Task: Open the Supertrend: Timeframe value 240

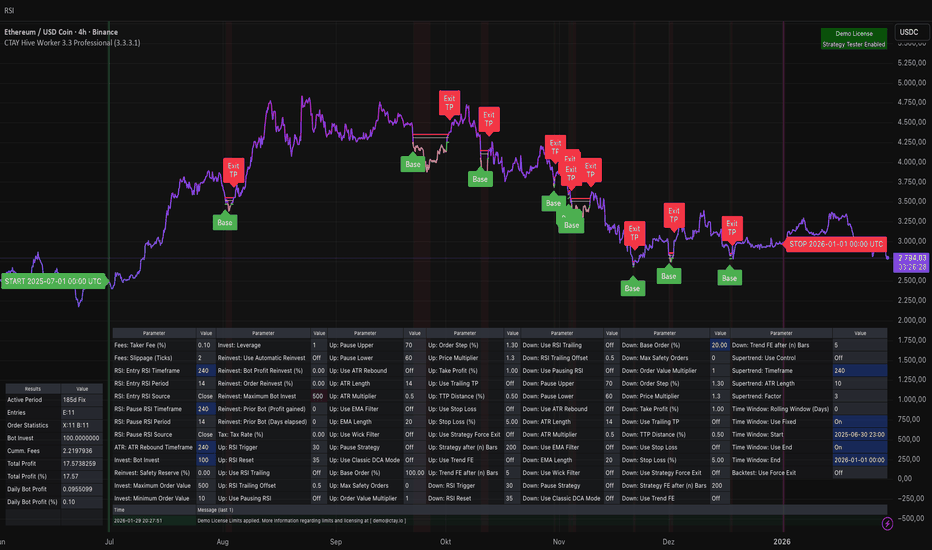Action: (x=858, y=370)
